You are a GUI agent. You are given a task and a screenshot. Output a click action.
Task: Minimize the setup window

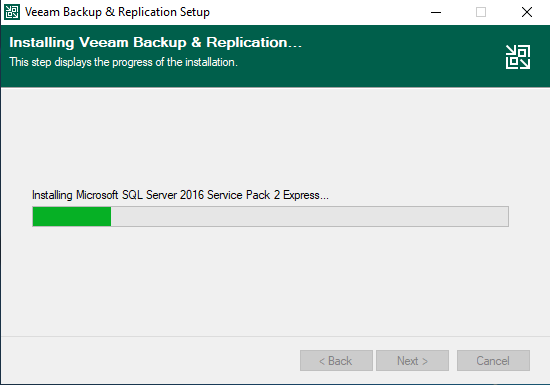coord(436,12)
